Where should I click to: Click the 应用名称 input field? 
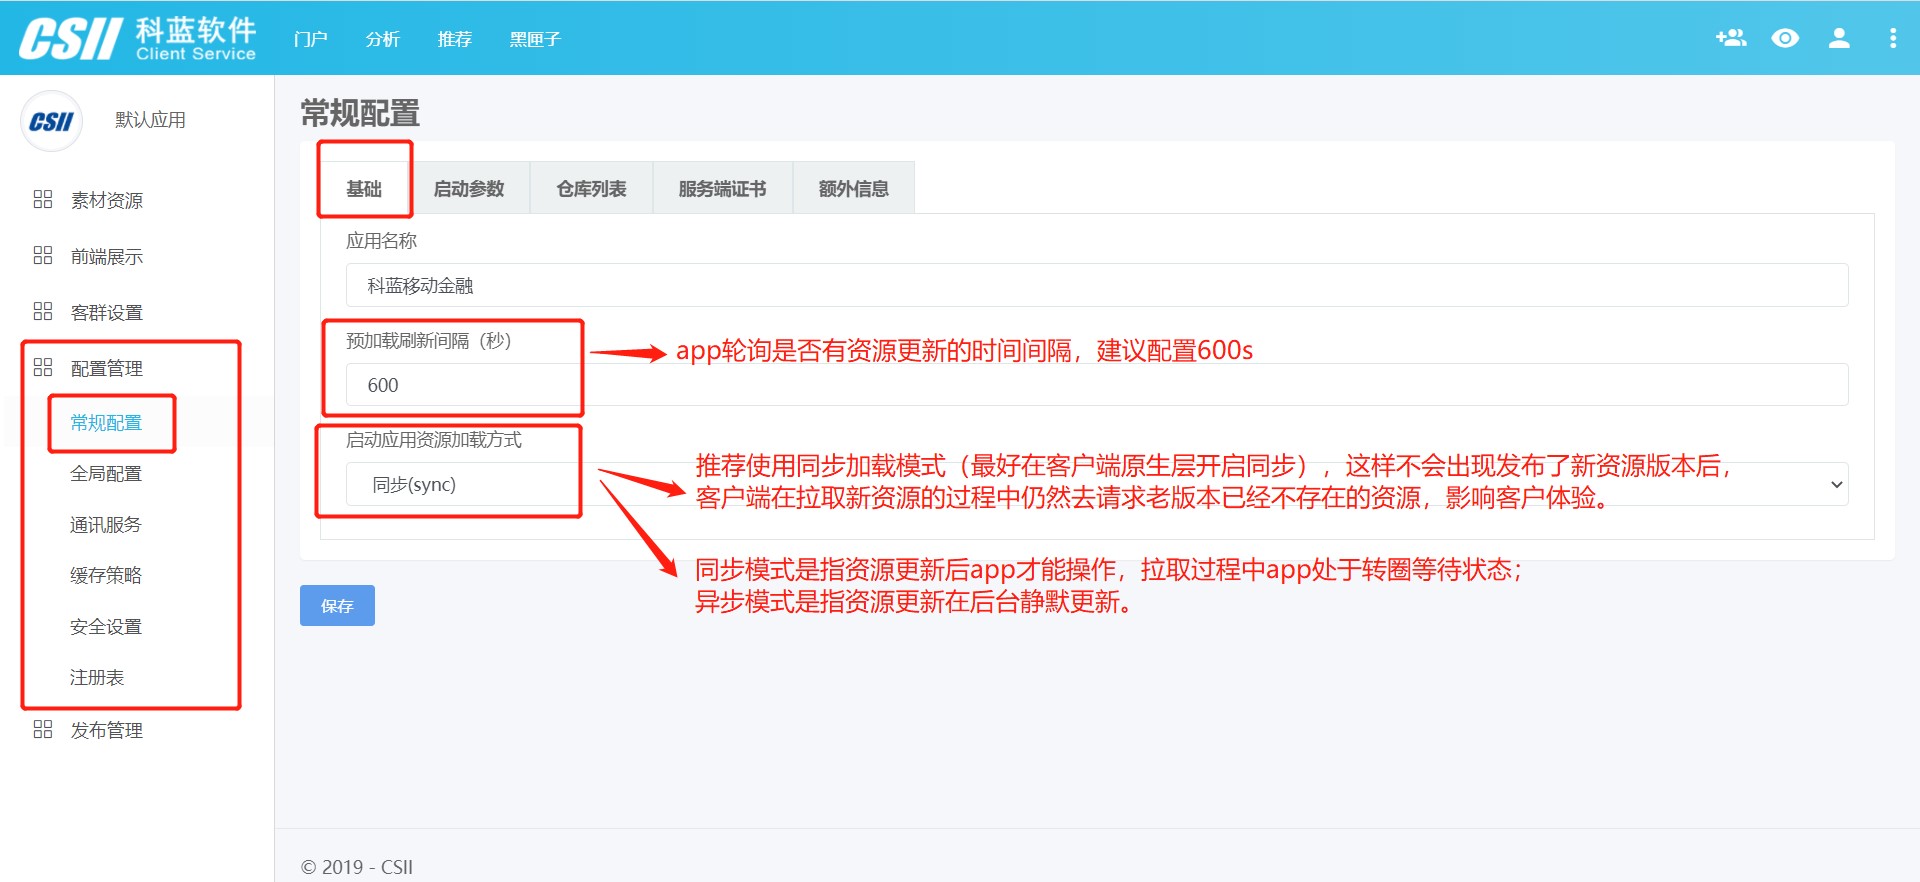1097,285
